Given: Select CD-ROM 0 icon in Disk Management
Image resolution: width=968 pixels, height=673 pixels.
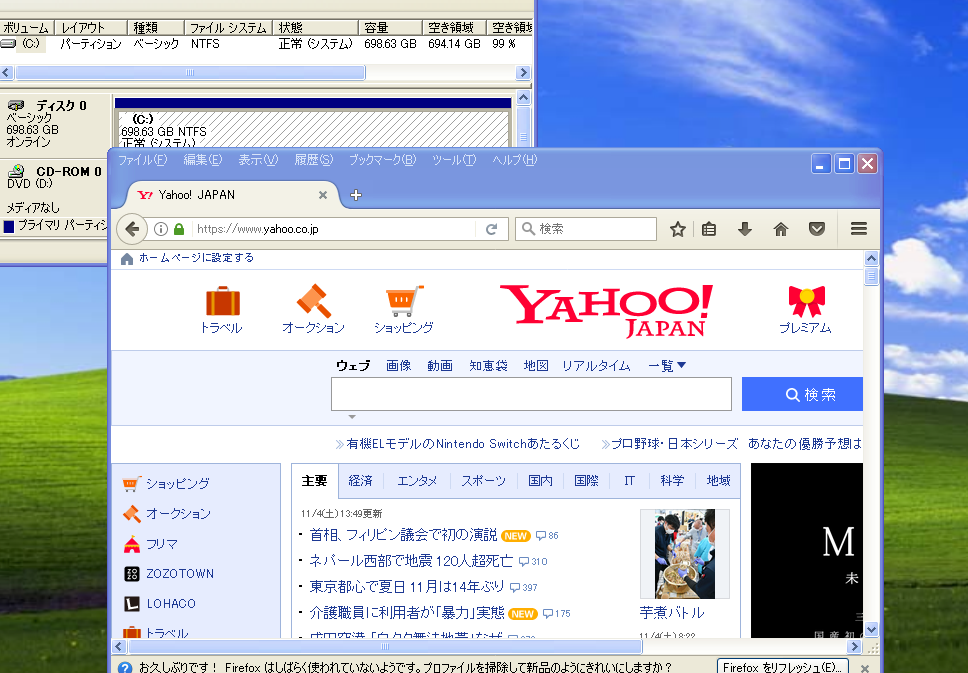Looking at the screenshot, I should tap(17, 171).
